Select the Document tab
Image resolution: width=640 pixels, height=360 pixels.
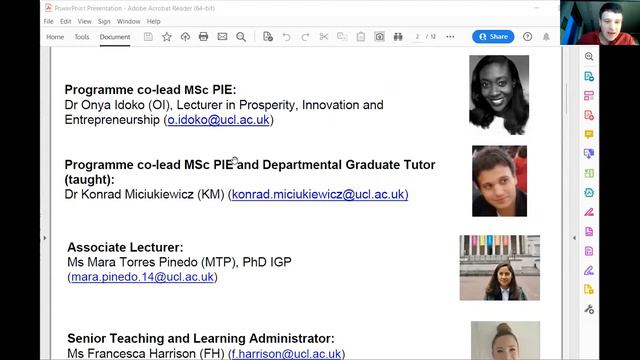point(115,37)
